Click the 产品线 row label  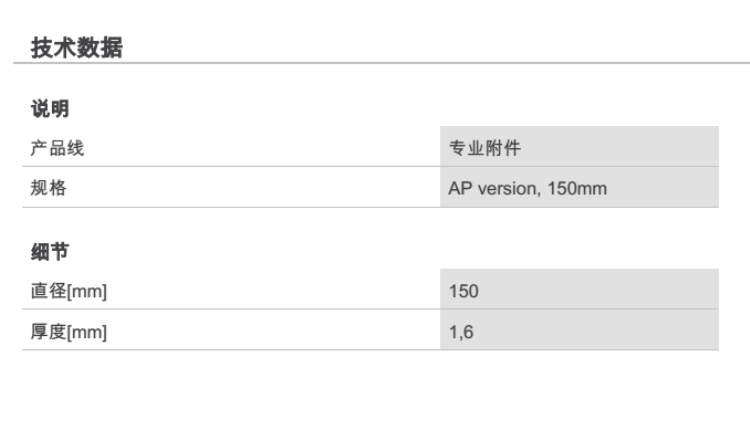[55, 148]
